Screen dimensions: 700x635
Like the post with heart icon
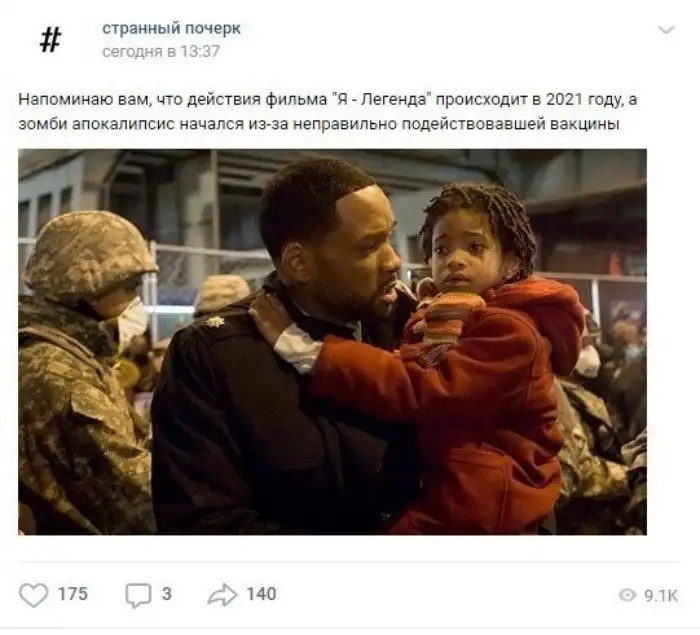click(x=33, y=595)
